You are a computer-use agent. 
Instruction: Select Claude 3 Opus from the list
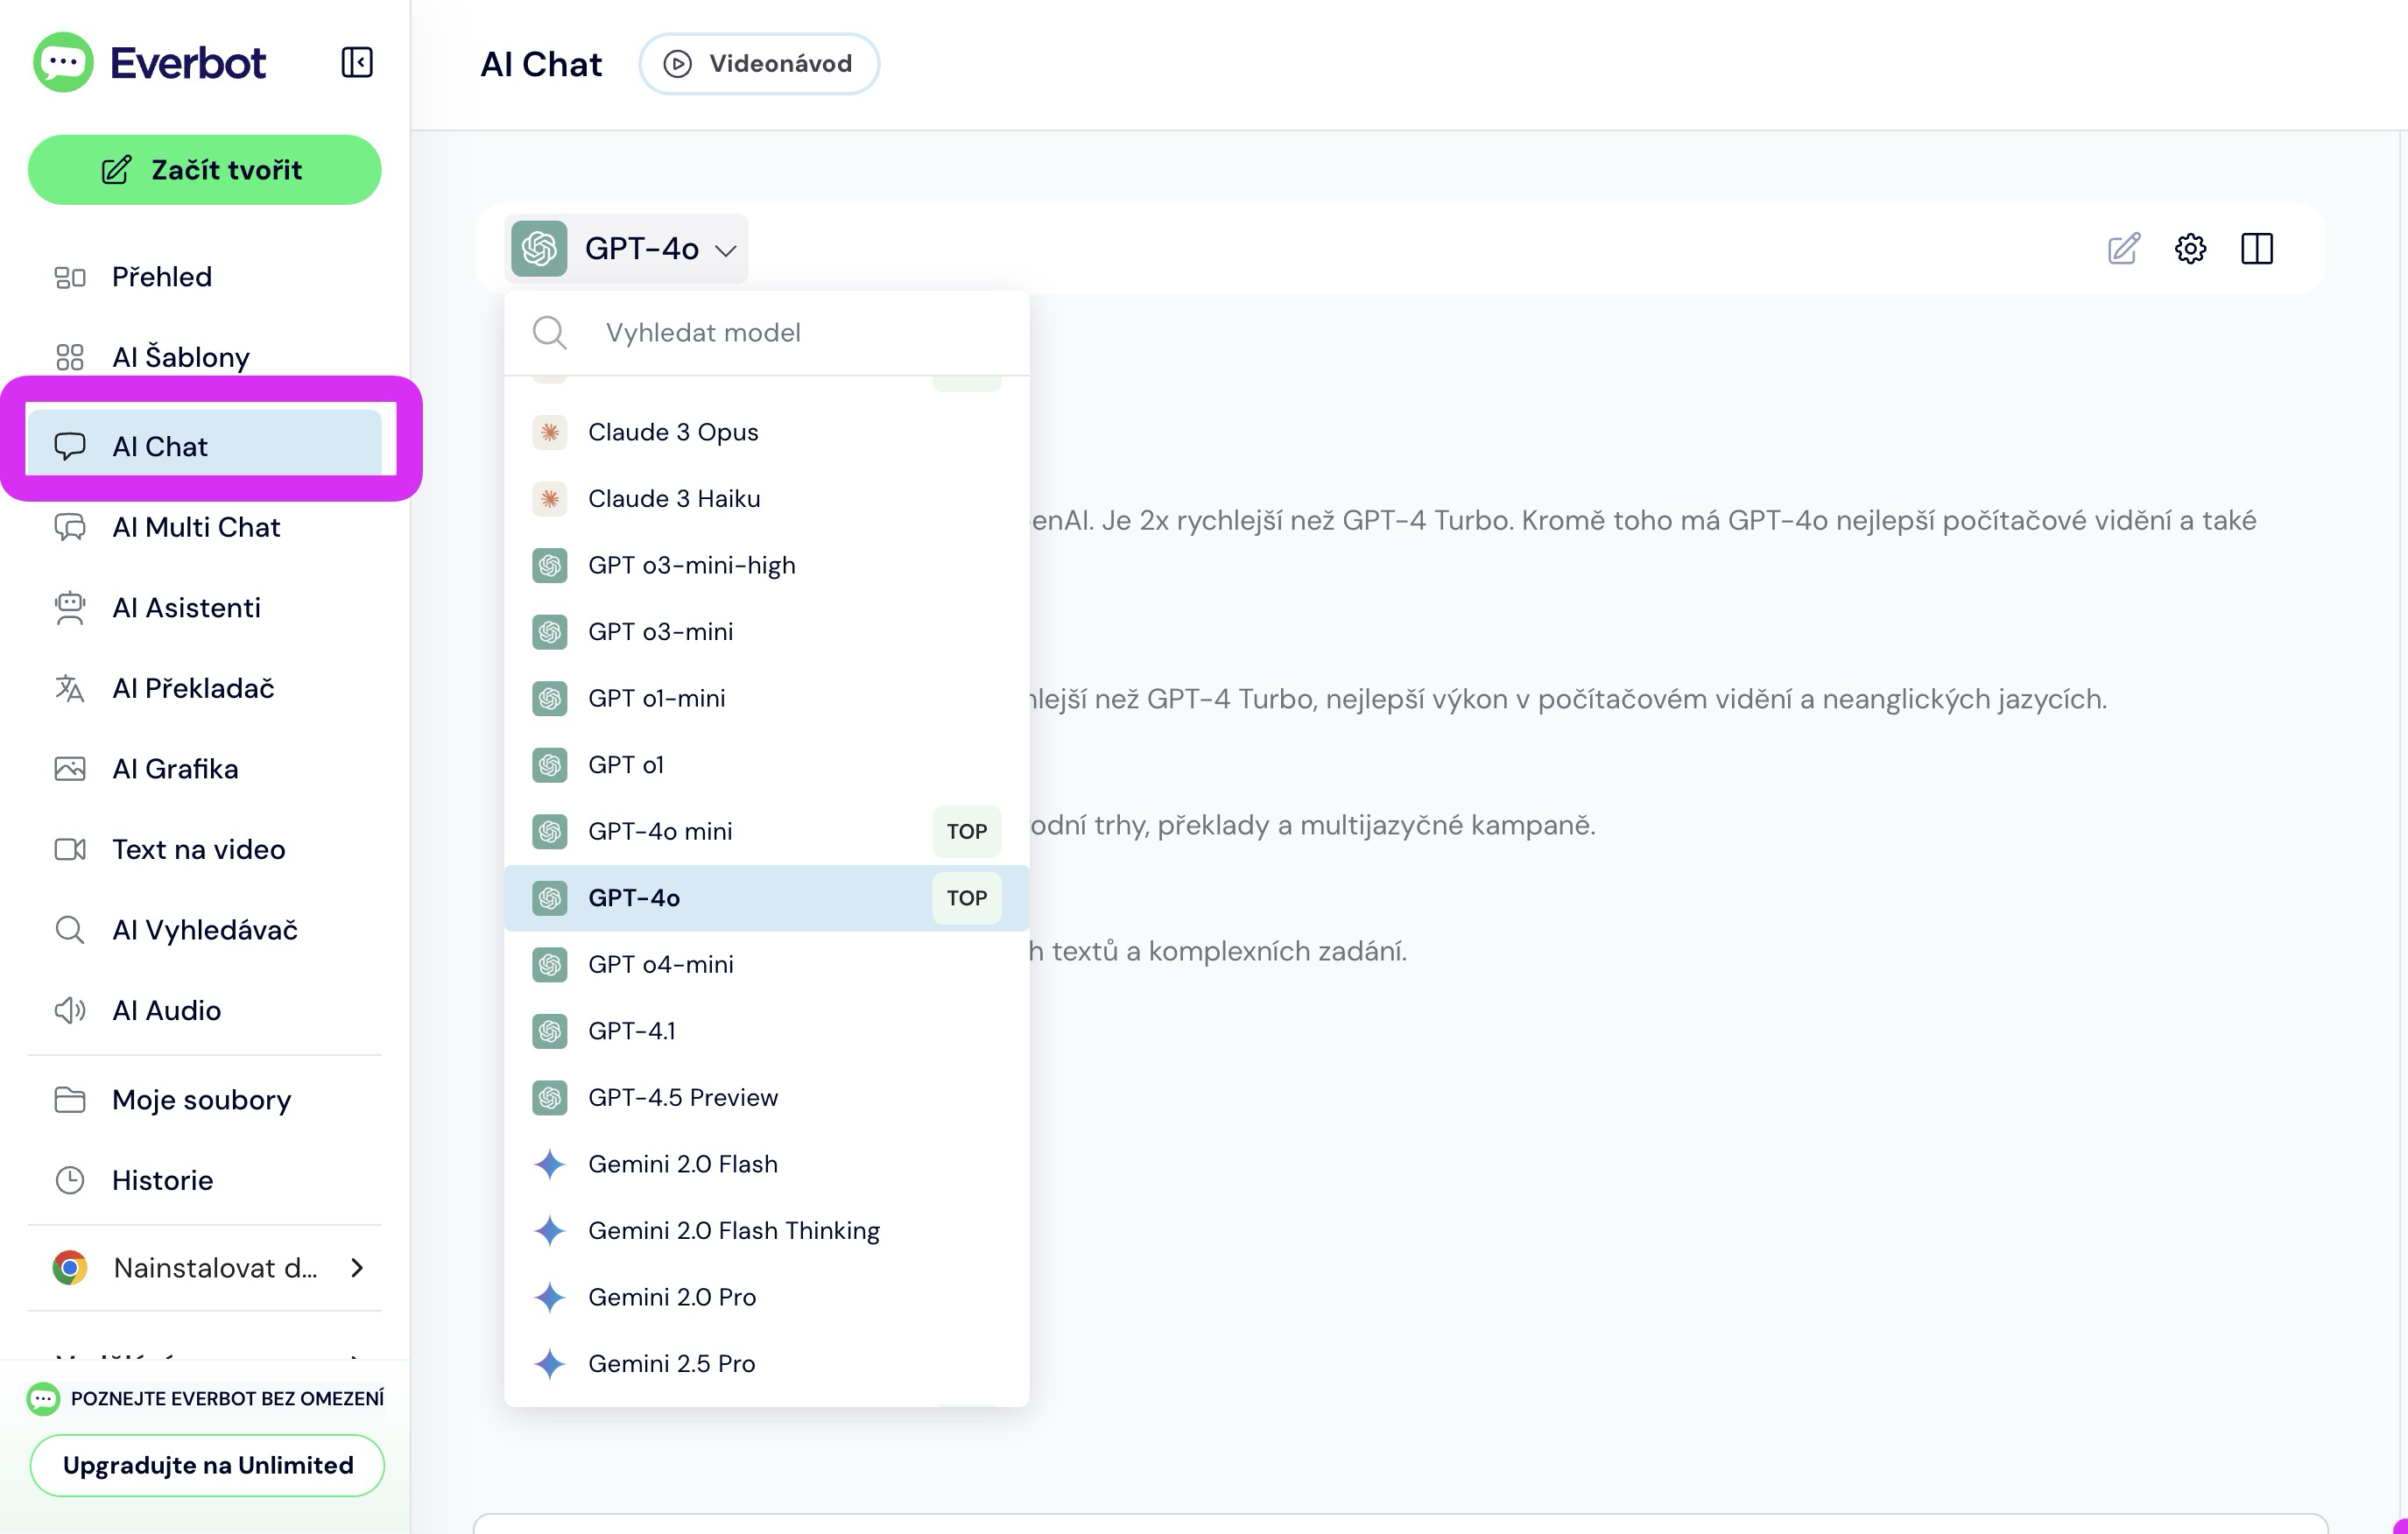[x=766, y=432]
